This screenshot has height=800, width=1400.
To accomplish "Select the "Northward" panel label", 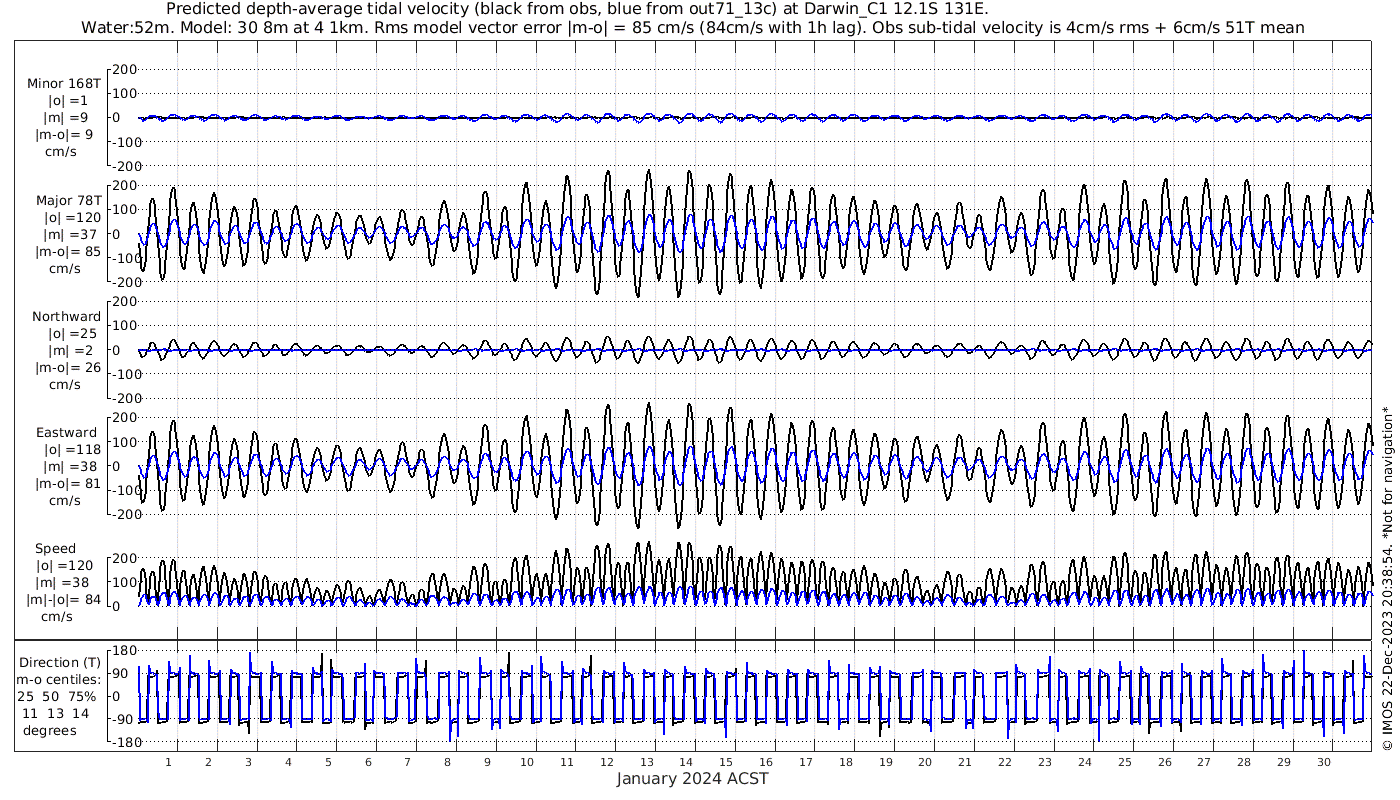I will 66,316.
